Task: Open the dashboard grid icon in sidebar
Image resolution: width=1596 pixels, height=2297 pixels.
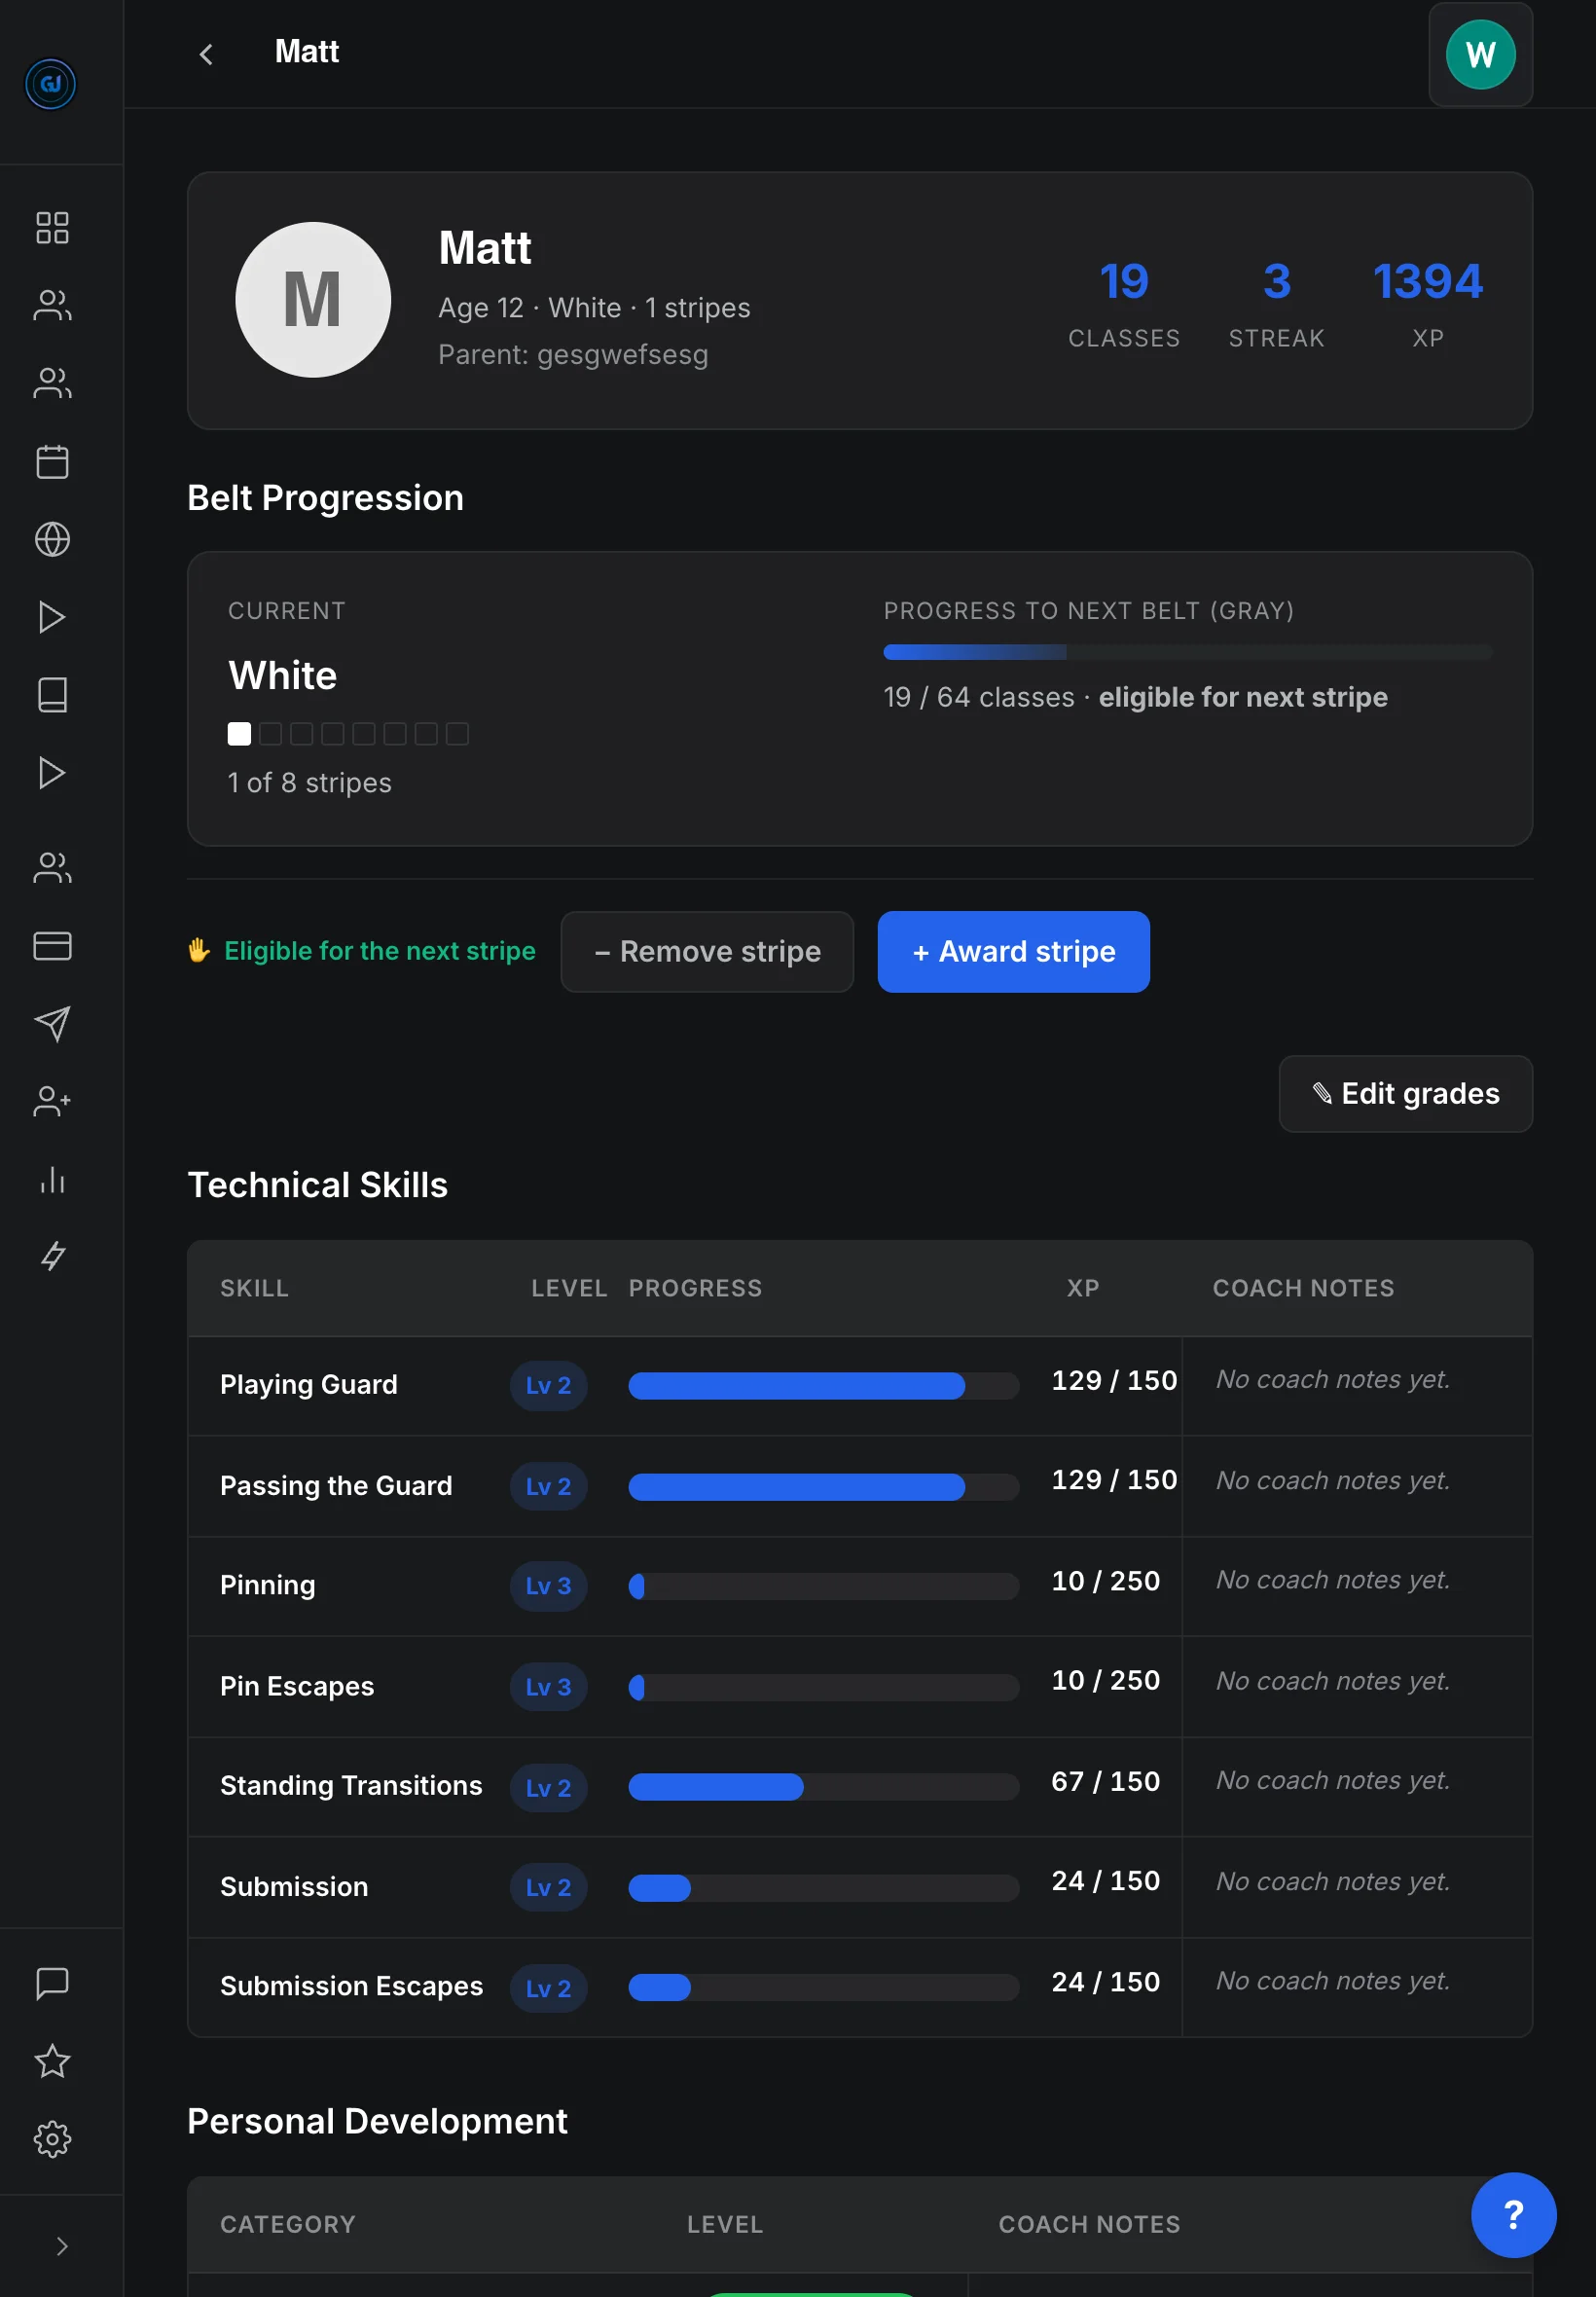Action: [52, 228]
